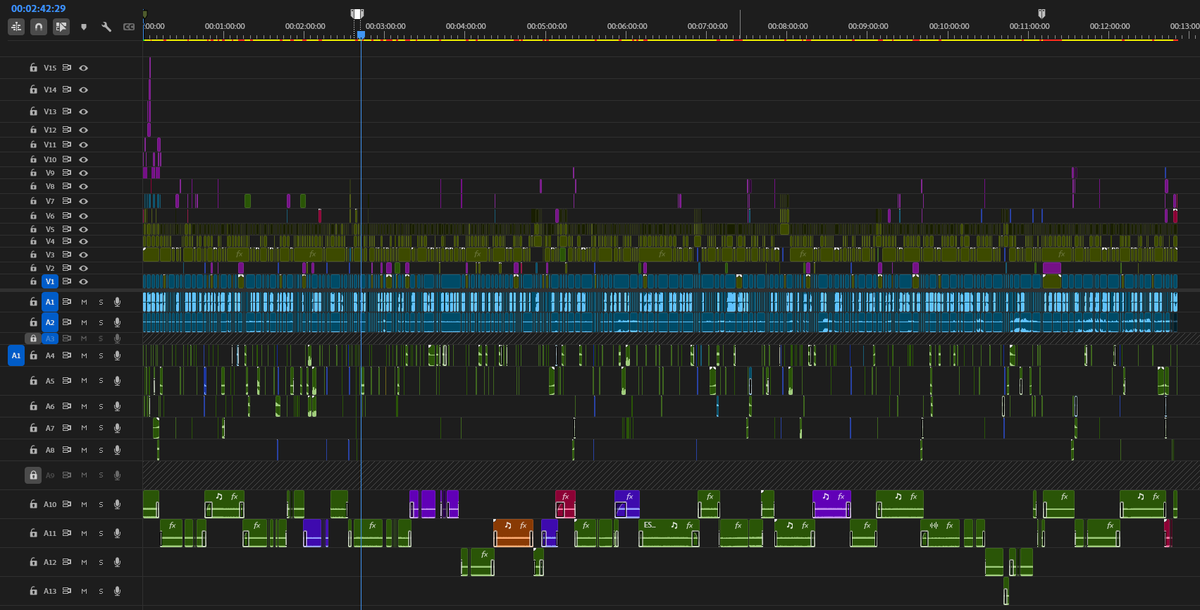
Task: Solo track A12 with S button
Action: (101, 562)
